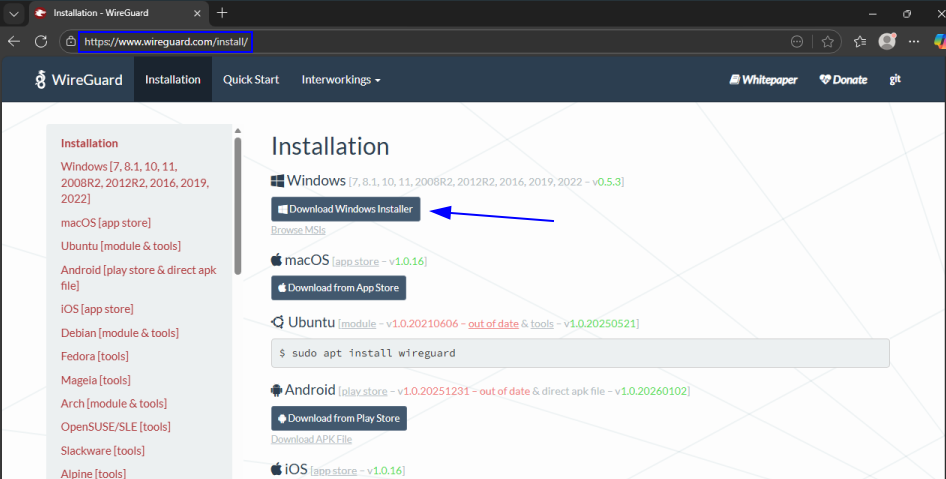Open the favorites list icon
946x479 pixels.
[x=860, y=42]
